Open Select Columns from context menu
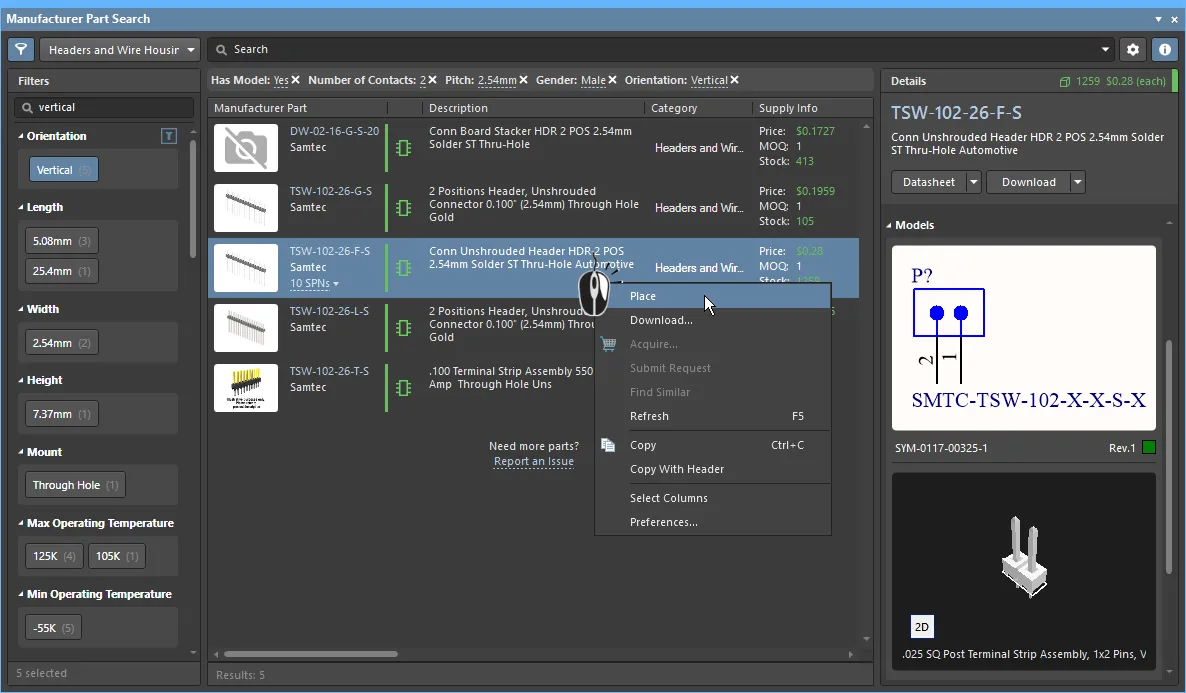This screenshot has height=693, width=1186. pyautogui.click(x=713, y=498)
